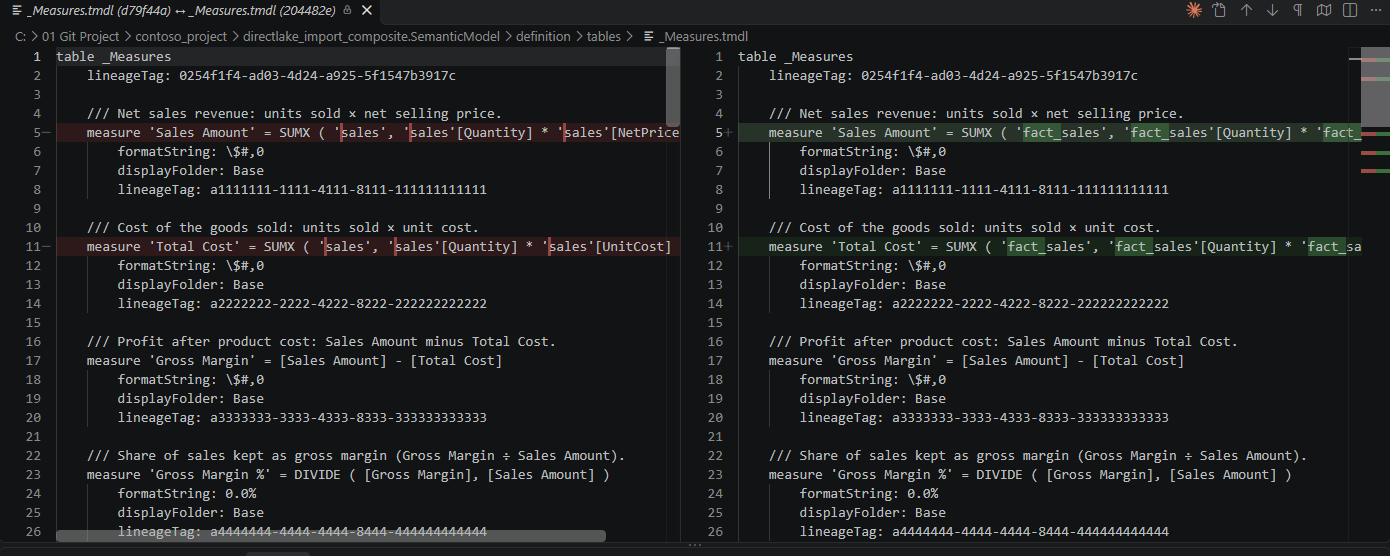Viewport: 1390px width, 556px height.
Task: Select the _Measures.tmdl diff editor tab
Action: coord(190,10)
